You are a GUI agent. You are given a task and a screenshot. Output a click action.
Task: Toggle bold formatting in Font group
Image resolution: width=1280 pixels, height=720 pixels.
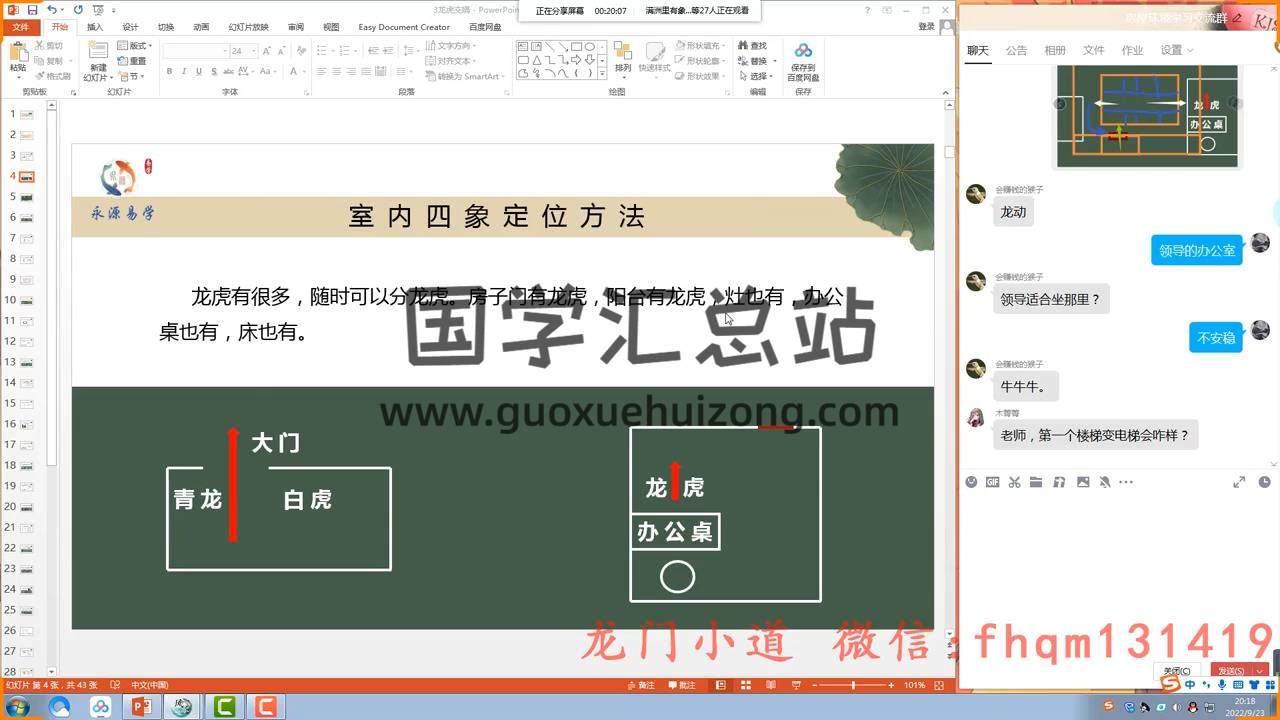coord(169,71)
